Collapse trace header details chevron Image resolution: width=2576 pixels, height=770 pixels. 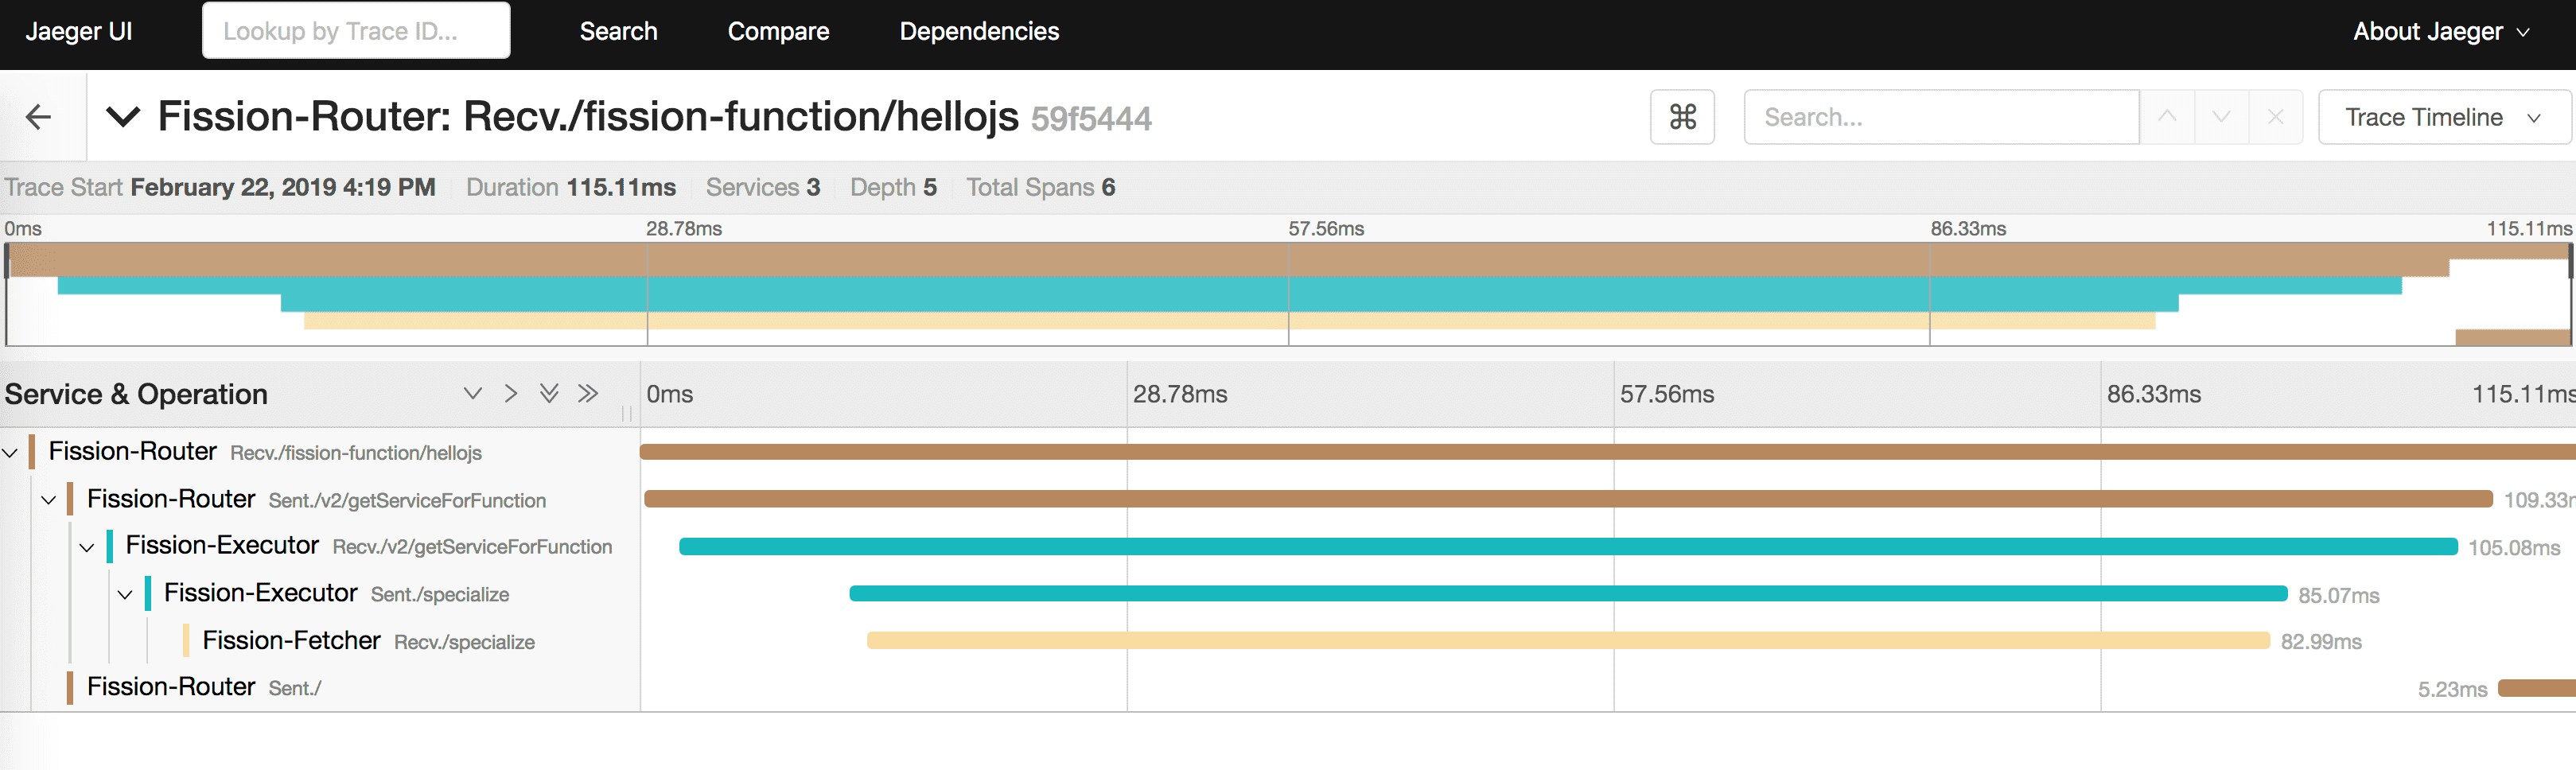coord(123,117)
